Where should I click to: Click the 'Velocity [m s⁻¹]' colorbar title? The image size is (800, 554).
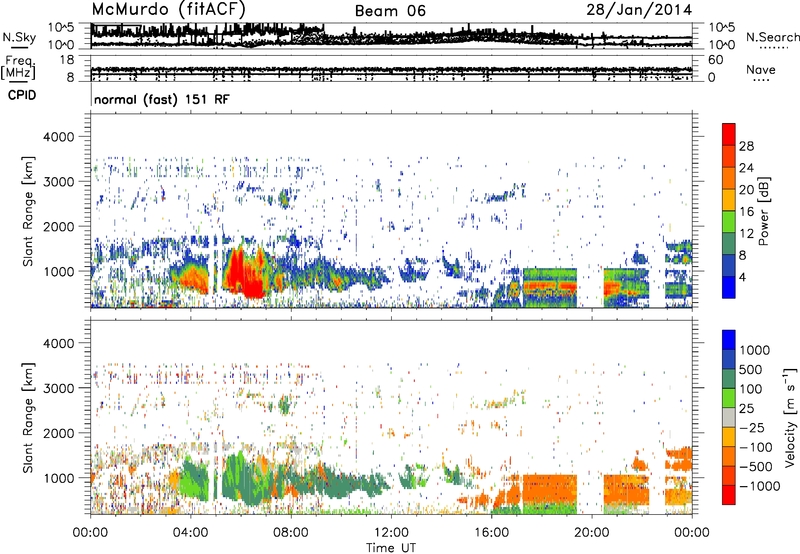coord(790,417)
